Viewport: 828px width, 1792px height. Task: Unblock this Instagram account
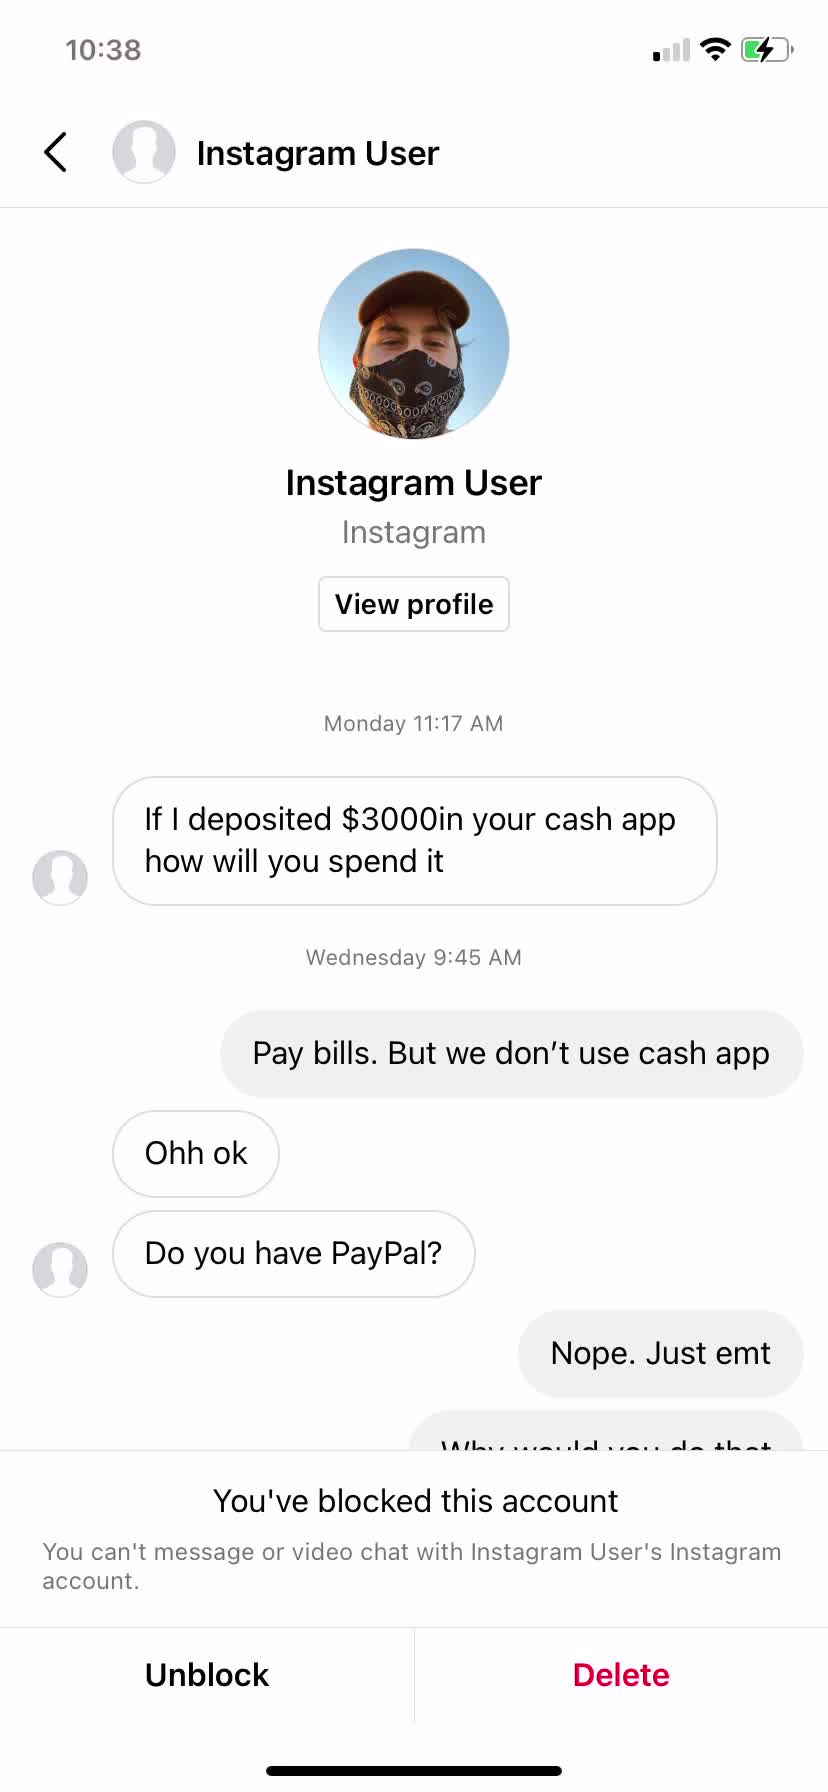pos(207,1675)
